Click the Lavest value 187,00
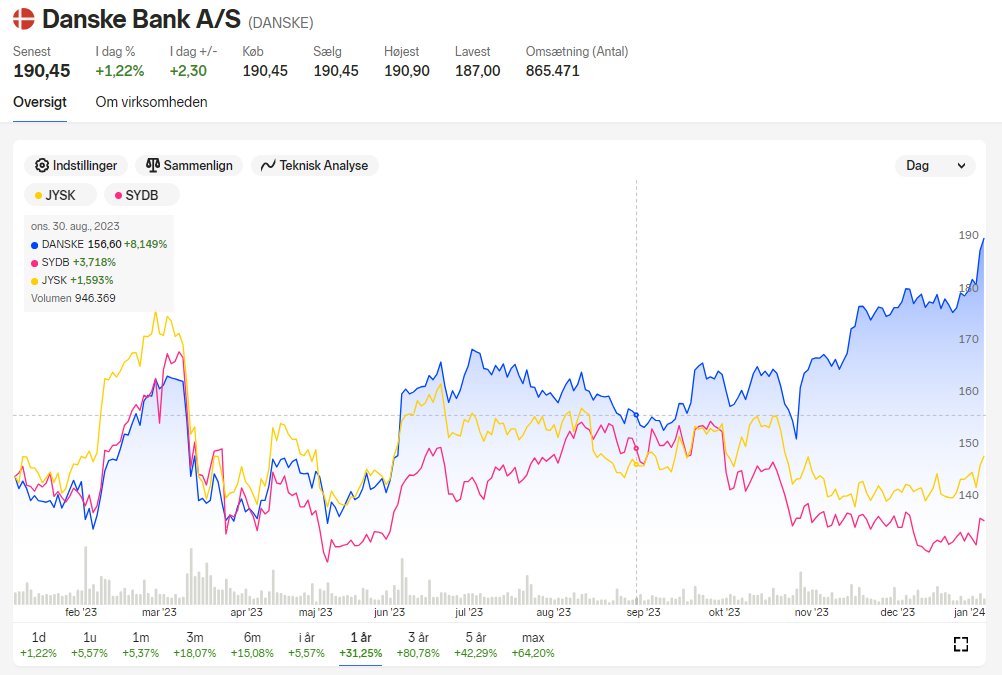 tap(477, 71)
